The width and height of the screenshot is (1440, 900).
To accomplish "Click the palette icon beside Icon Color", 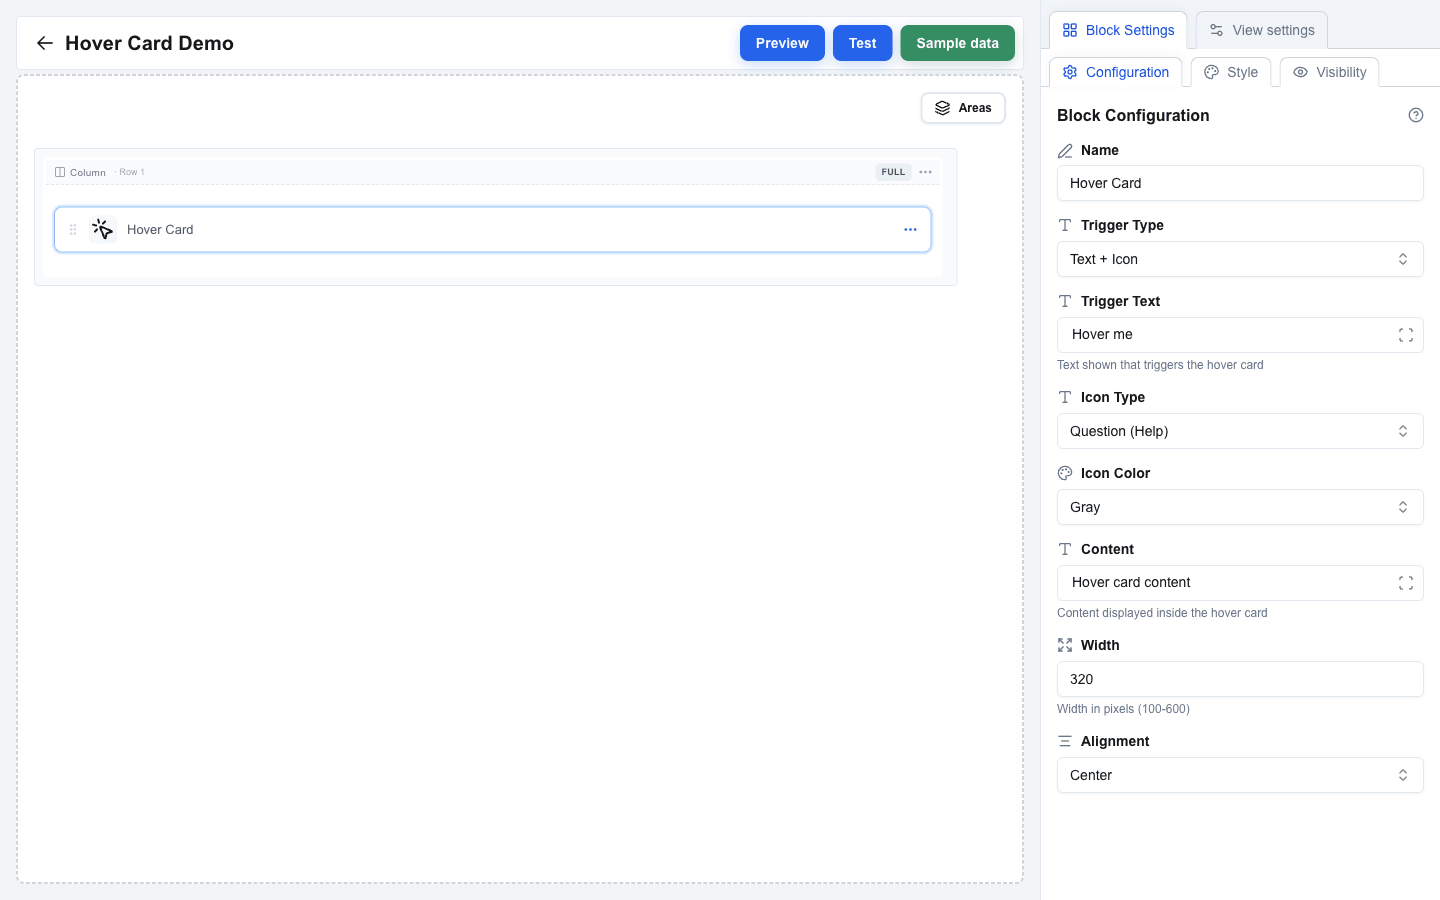I will click(1065, 473).
